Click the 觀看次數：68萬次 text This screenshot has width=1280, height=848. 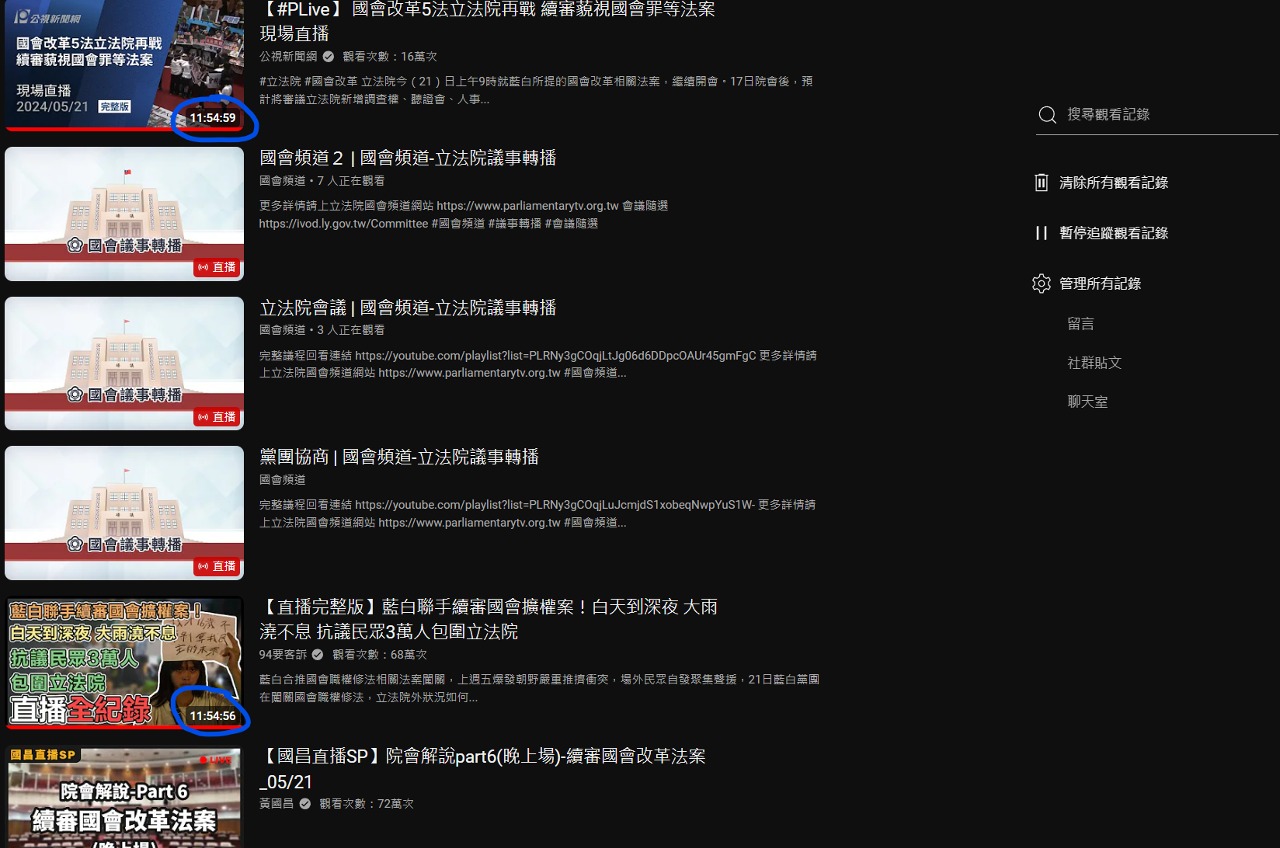[x=380, y=655]
